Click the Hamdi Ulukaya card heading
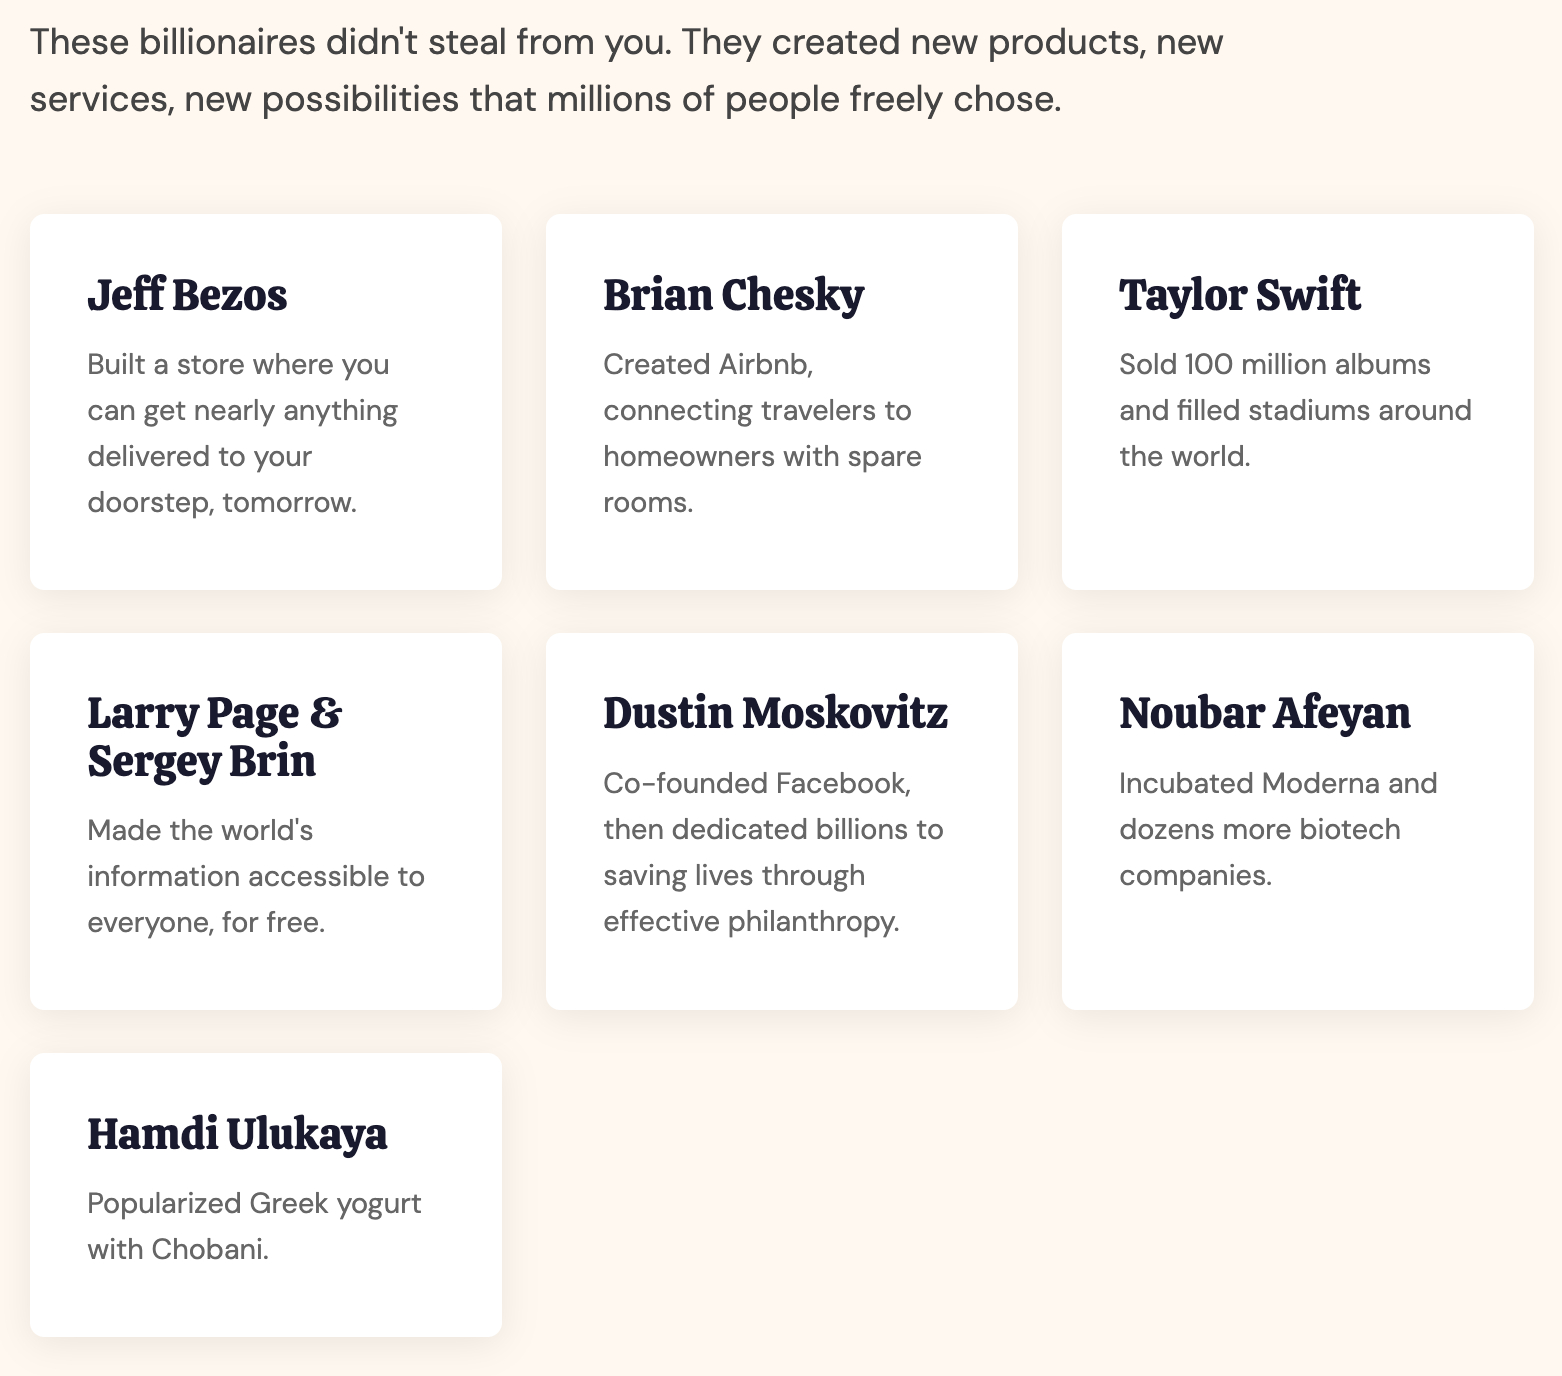This screenshot has width=1562, height=1376. (237, 1134)
